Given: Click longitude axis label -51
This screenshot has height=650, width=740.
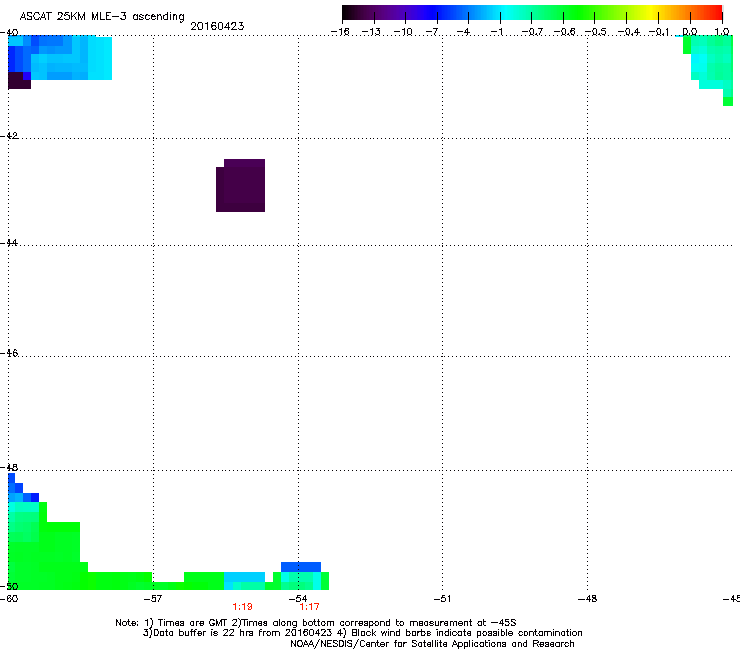Looking at the screenshot, I should click(442, 599).
